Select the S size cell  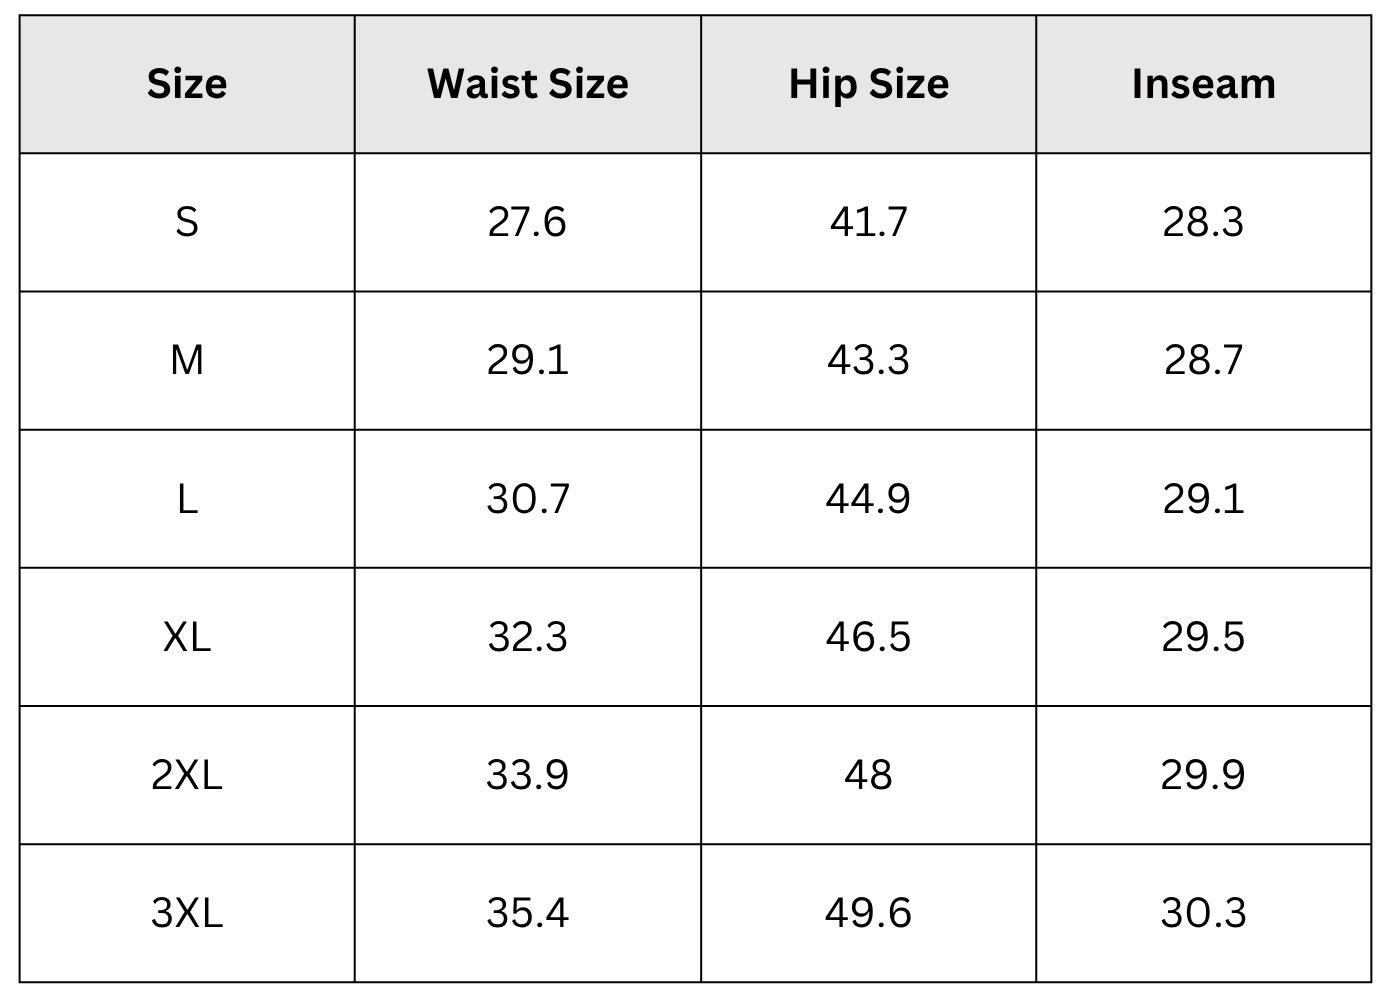[187, 222]
